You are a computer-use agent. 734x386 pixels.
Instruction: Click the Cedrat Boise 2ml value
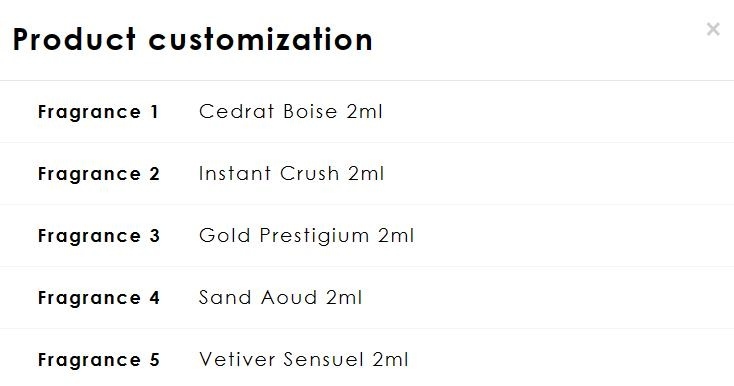[290, 111]
